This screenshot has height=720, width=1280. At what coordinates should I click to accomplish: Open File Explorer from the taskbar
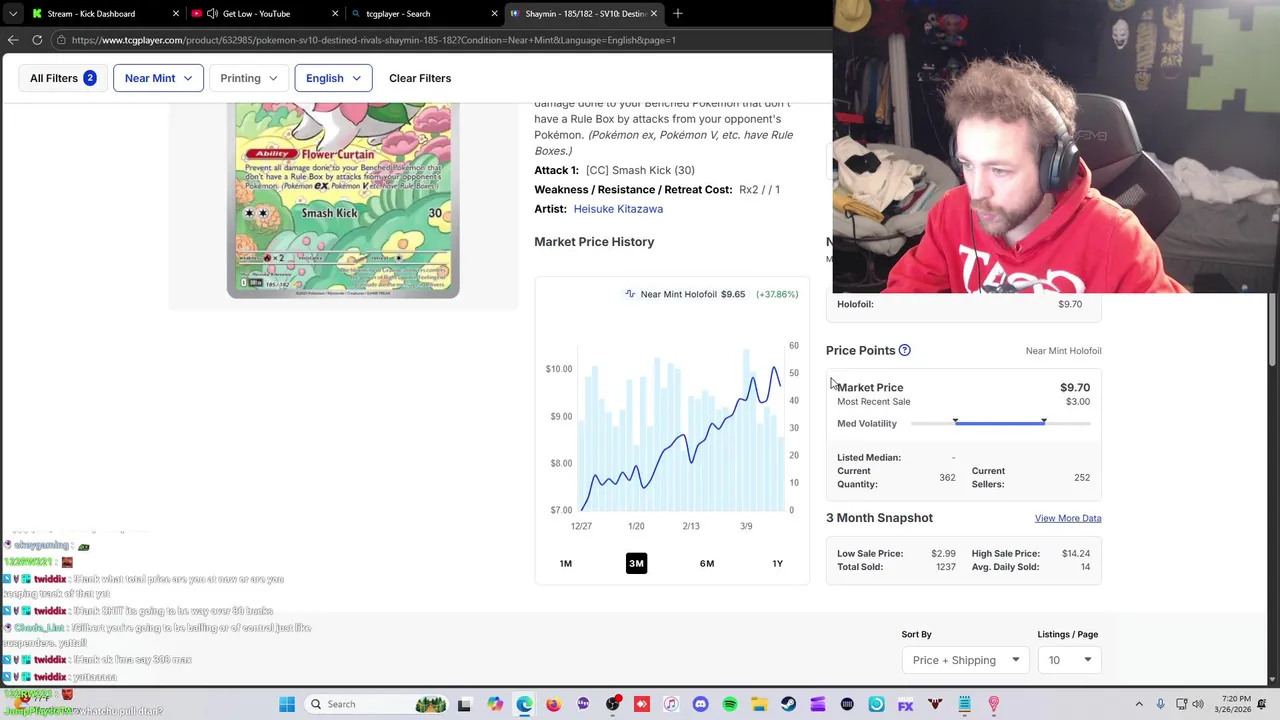(x=759, y=704)
